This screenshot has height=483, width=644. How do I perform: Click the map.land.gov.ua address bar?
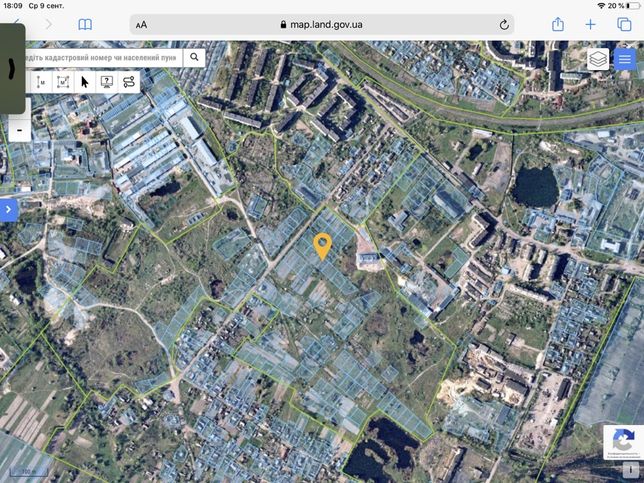pos(322,25)
